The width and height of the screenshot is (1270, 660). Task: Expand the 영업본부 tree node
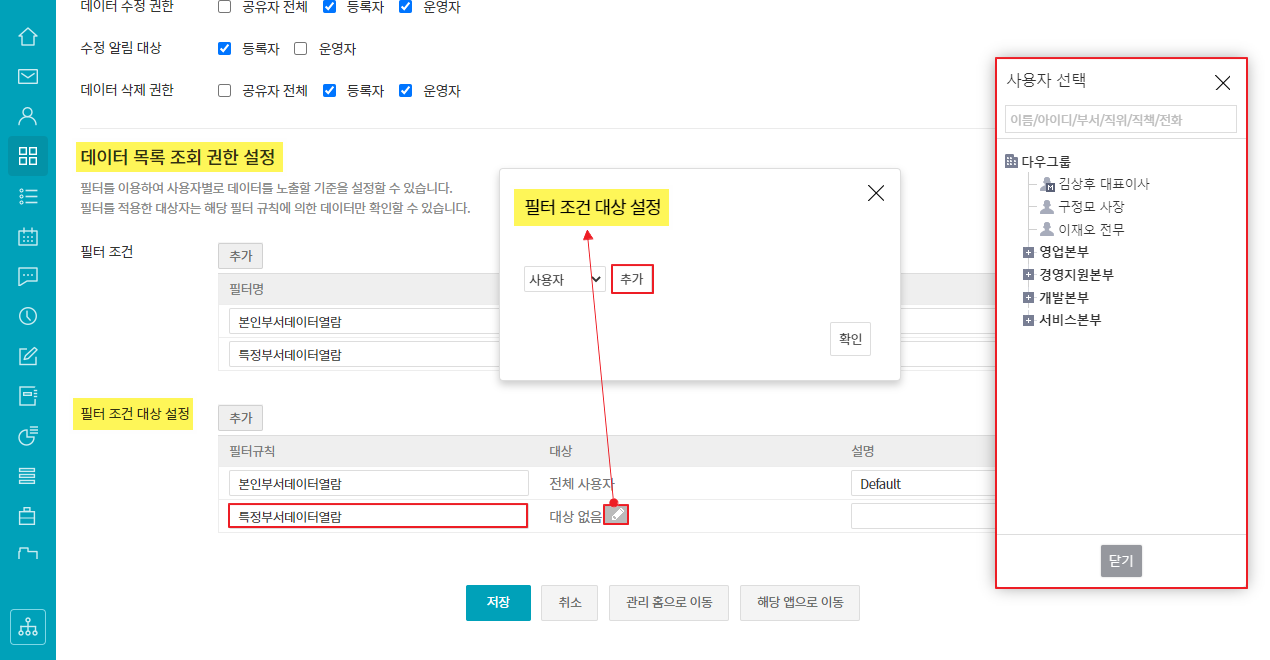pos(1028,252)
